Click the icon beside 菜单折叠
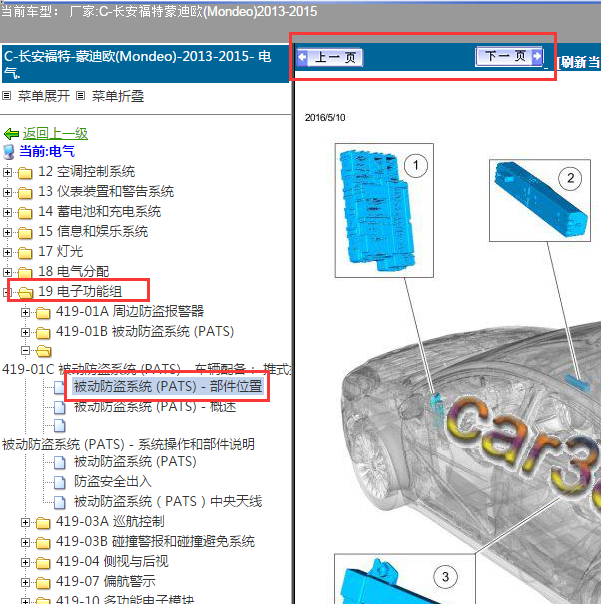The height and width of the screenshot is (604, 601). (80, 95)
